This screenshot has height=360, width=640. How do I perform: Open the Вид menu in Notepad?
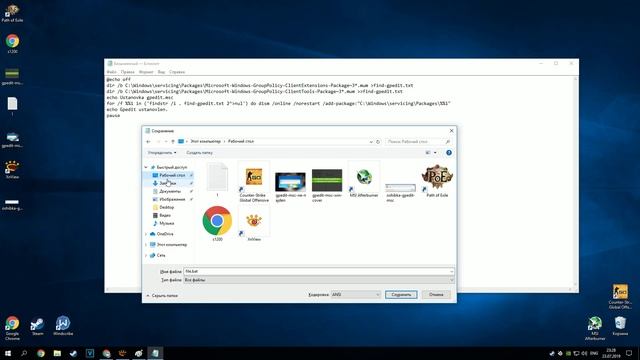point(161,72)
